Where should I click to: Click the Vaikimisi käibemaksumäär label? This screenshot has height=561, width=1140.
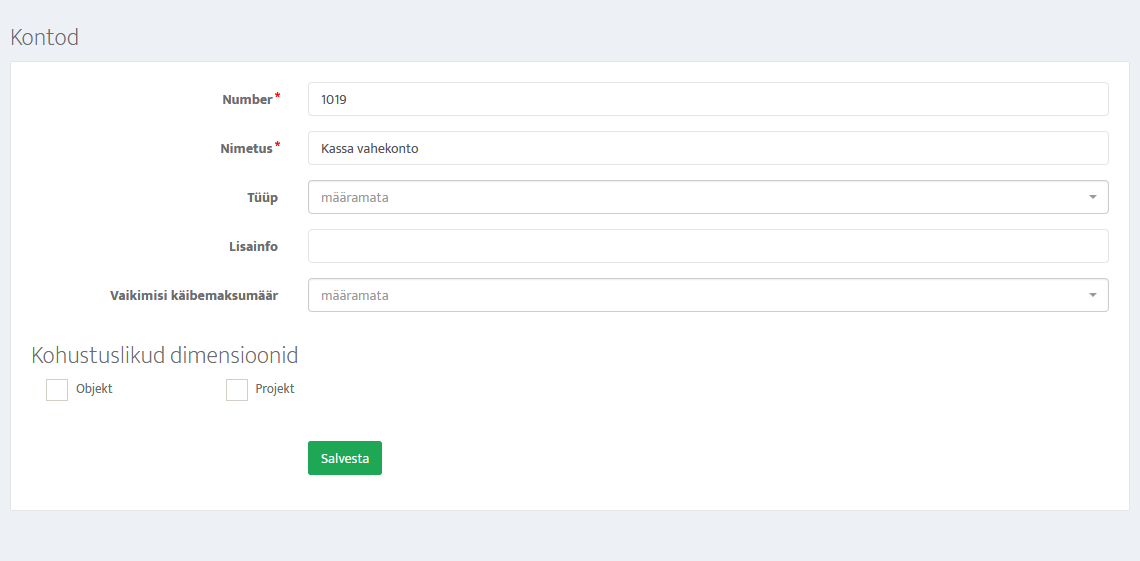point(194,296)
